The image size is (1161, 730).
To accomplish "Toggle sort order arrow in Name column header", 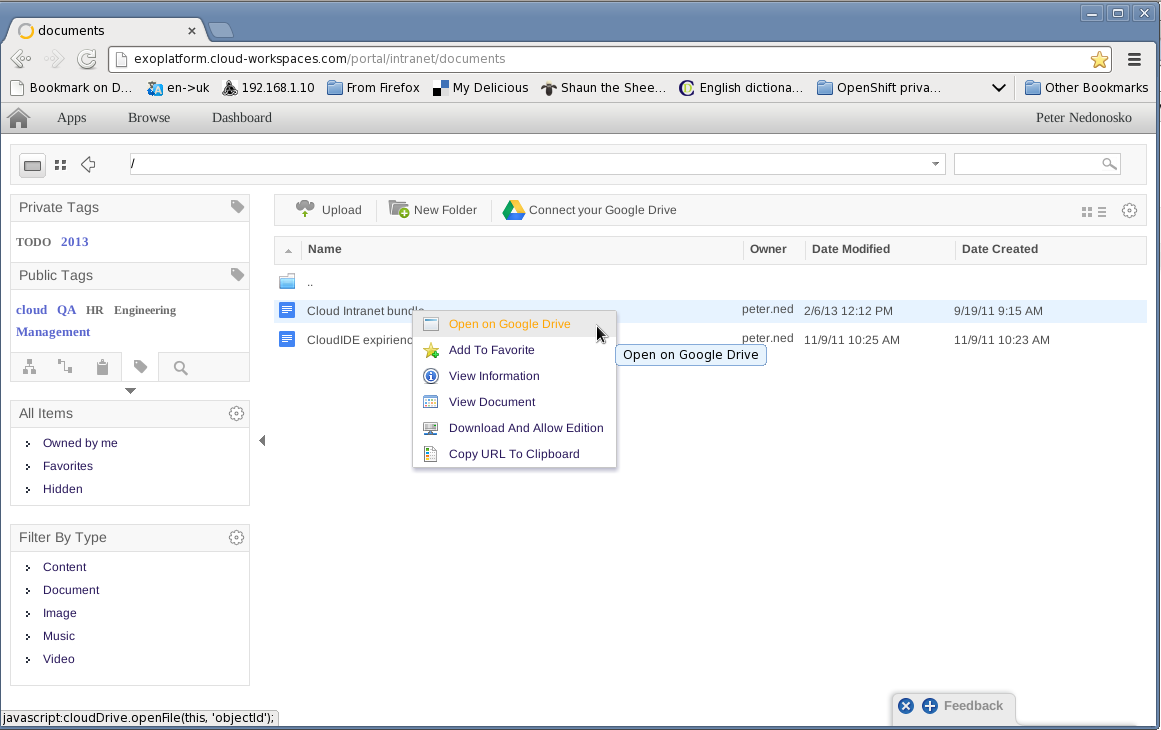I will coord(288,251).
